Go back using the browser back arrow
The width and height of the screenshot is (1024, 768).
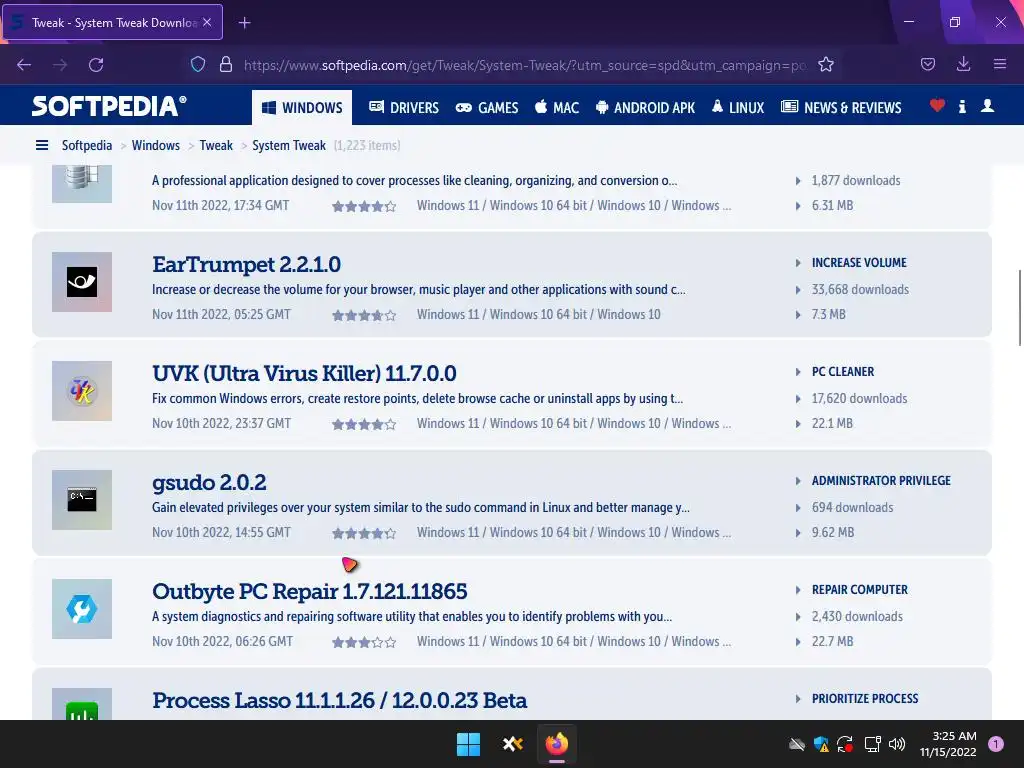[x=24, y=65]
